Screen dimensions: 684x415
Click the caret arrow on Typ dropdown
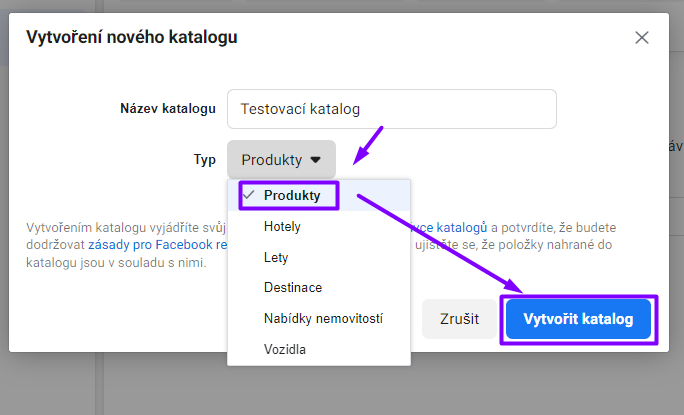[315, 159]
